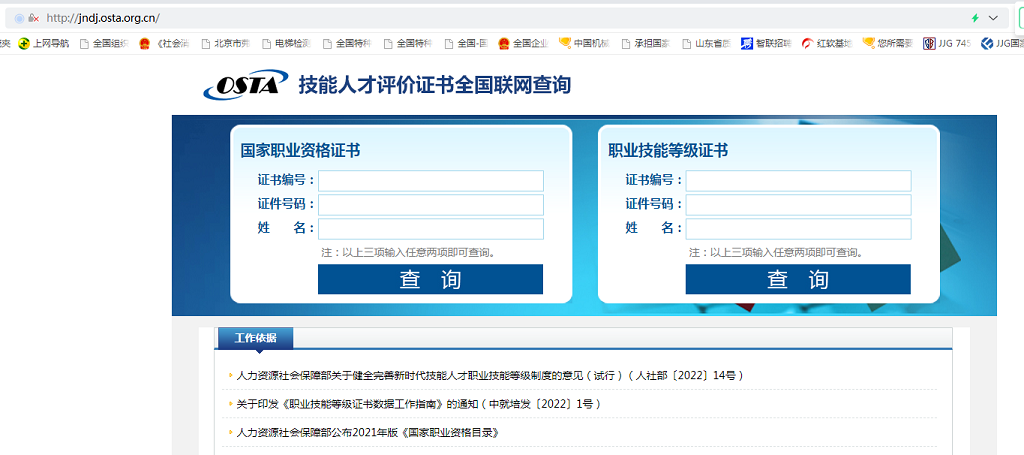Click 证书编号 field under 国家职业资格证书
1024x455 pixels.
click(430, 181)
